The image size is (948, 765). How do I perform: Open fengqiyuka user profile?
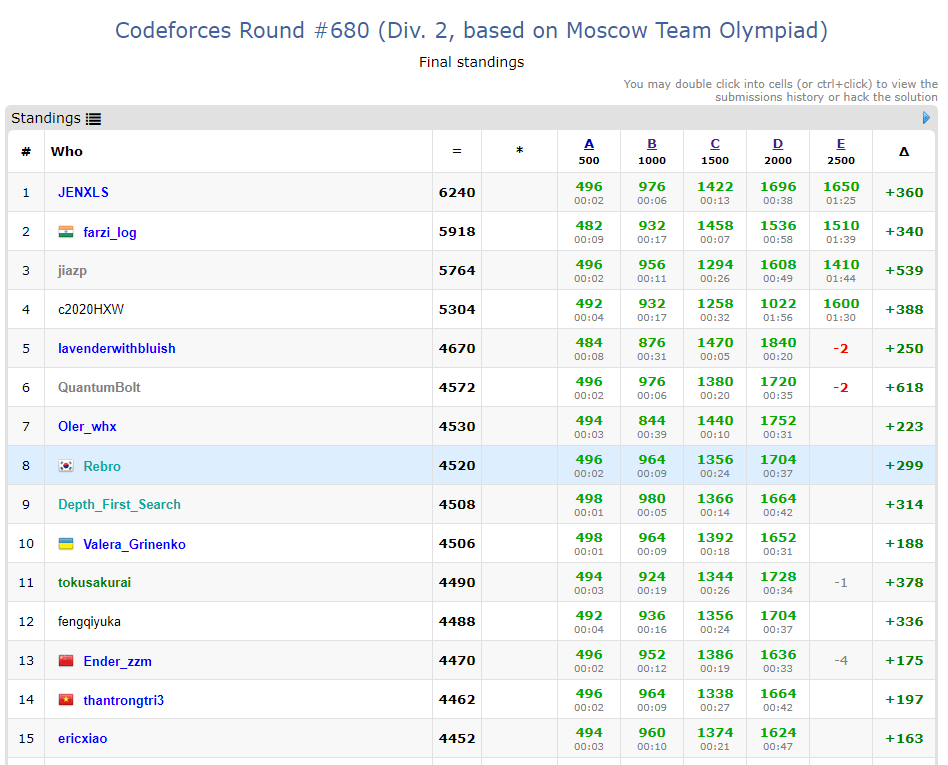point(89,622)
